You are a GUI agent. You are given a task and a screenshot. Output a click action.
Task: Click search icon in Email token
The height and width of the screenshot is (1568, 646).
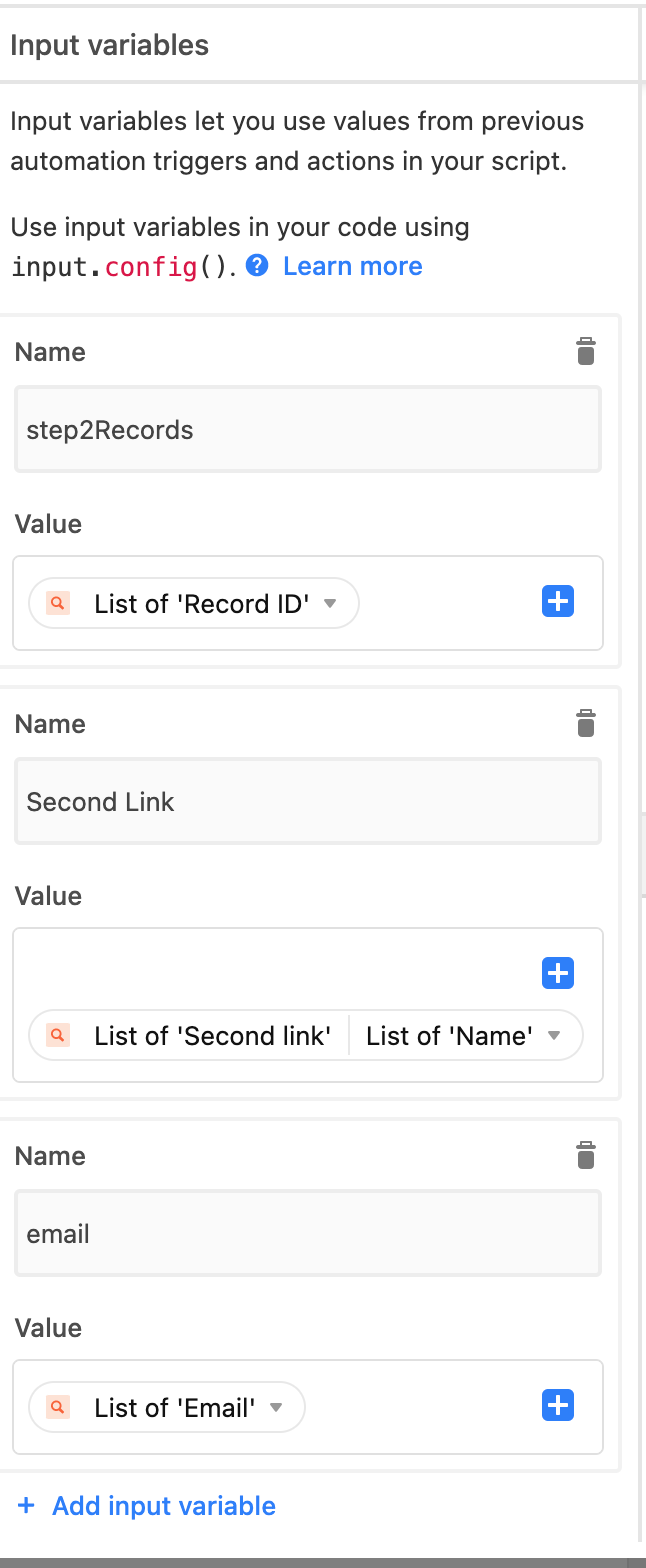click(x=59, y=1407)
